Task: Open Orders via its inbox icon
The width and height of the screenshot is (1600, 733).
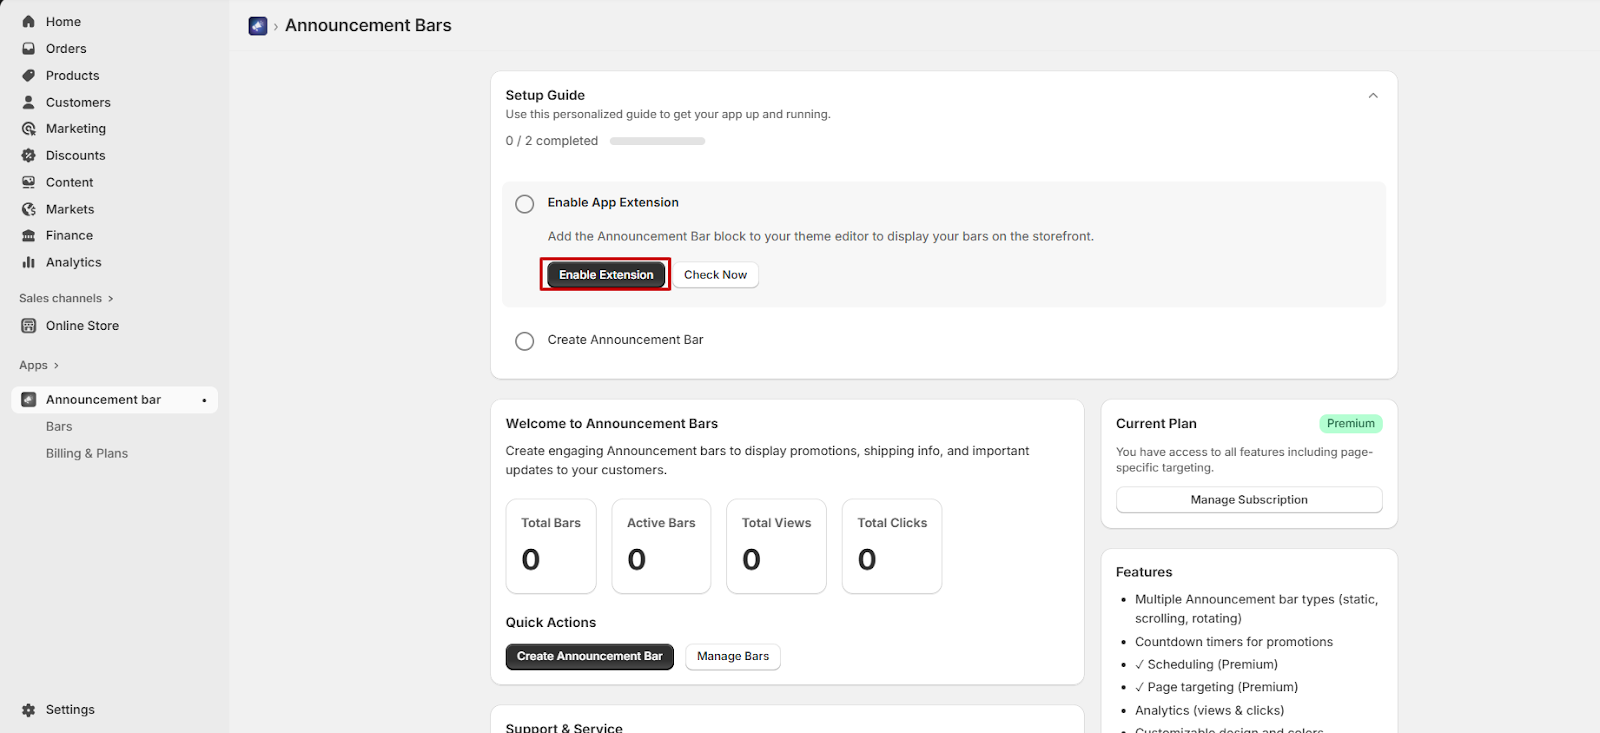Action: [28, 48]
